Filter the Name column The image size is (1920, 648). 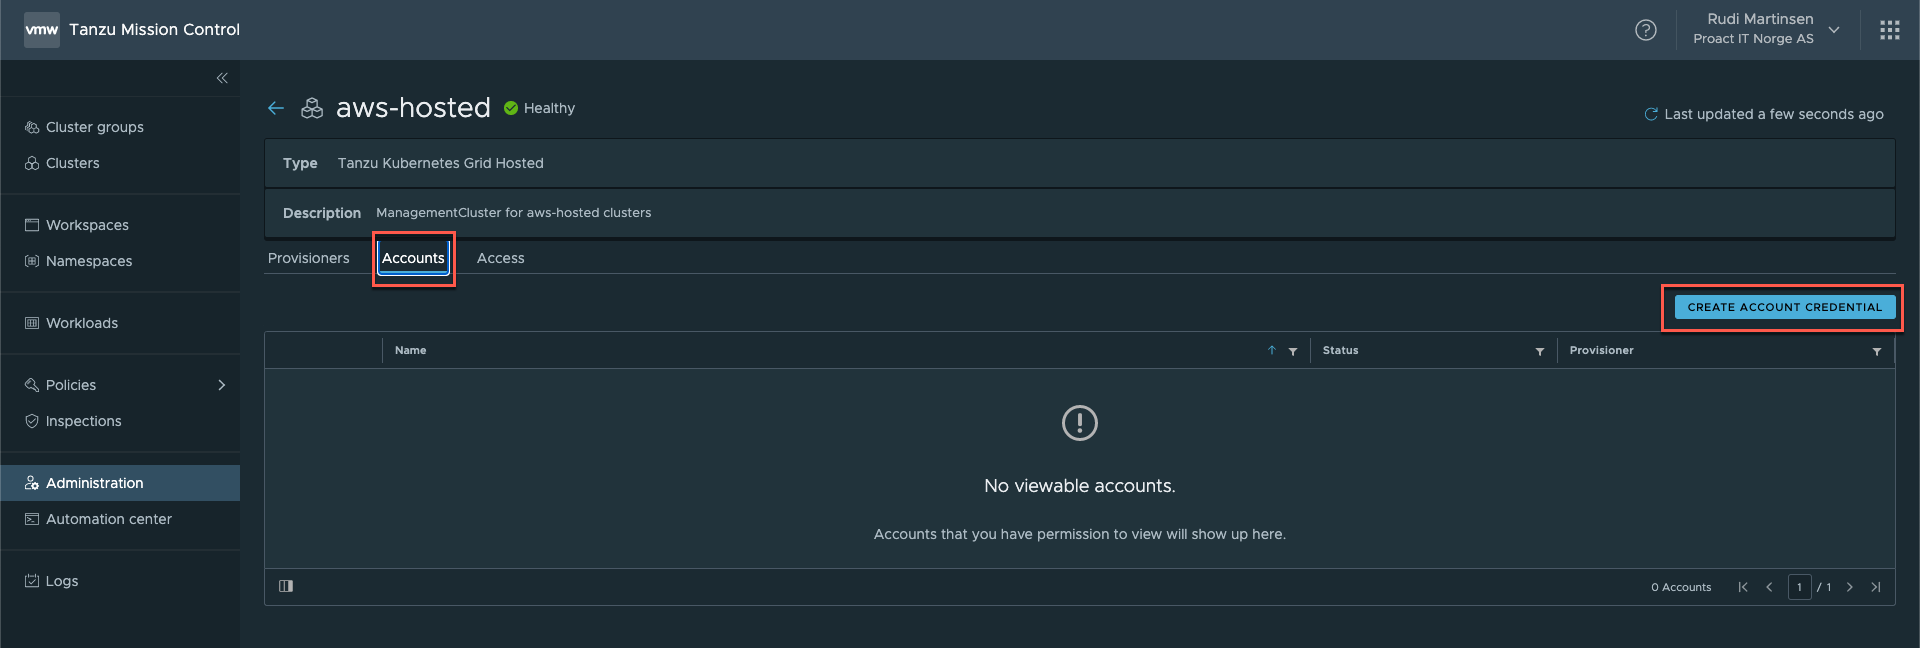(1293, 351)
